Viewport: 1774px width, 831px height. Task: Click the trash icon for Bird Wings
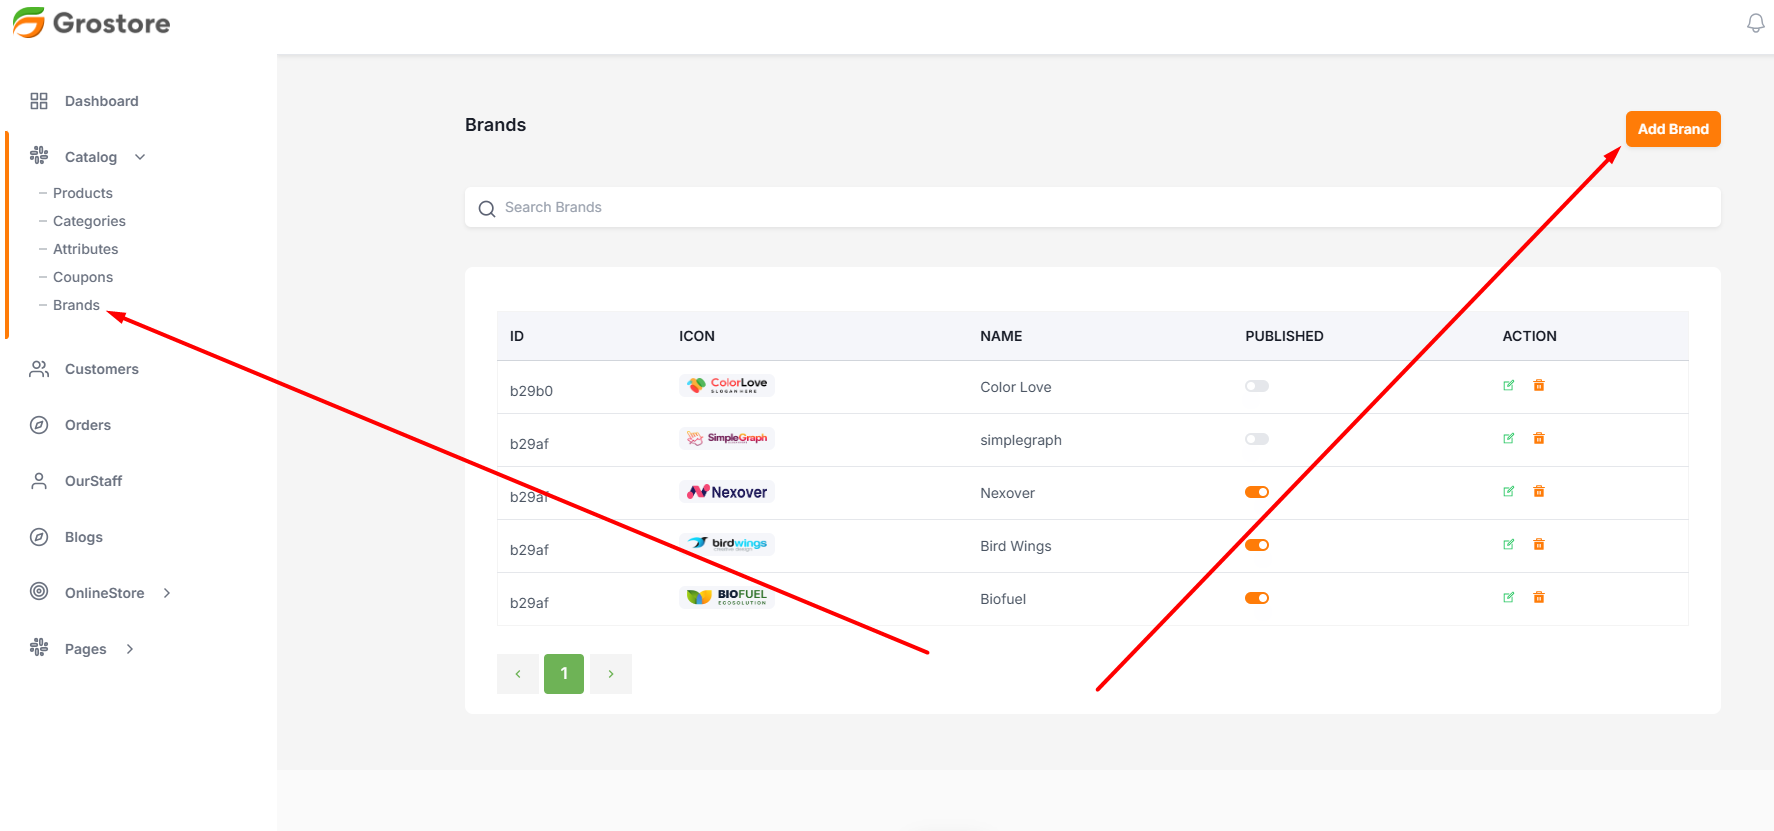pos(1539,545)
